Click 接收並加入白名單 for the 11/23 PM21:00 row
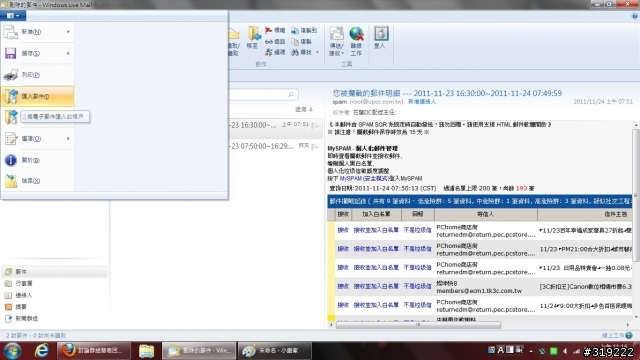Viewport: 640px width, 360px height. tap(376, 249)
